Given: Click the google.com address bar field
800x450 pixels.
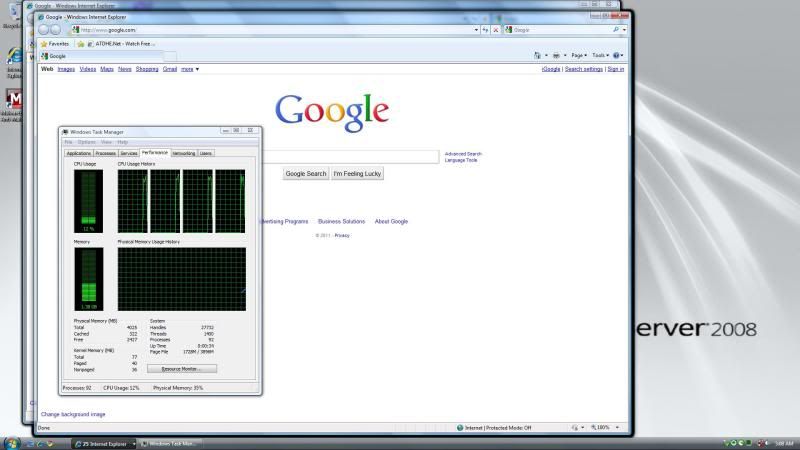Looking at the screenshot, I should pos(272,30).
